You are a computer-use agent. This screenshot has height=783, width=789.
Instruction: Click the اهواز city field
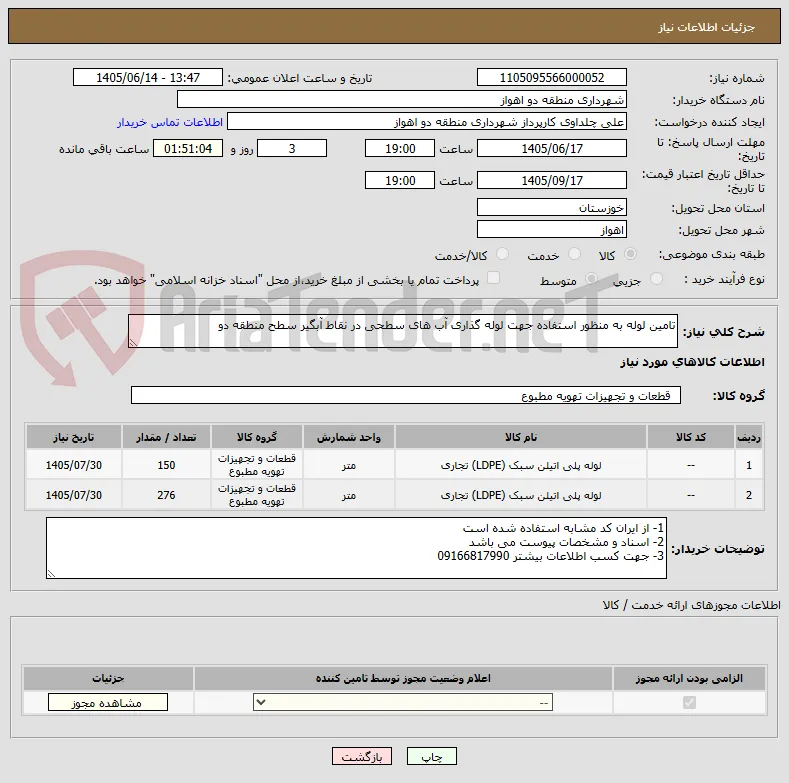click(x=551, y=229)
